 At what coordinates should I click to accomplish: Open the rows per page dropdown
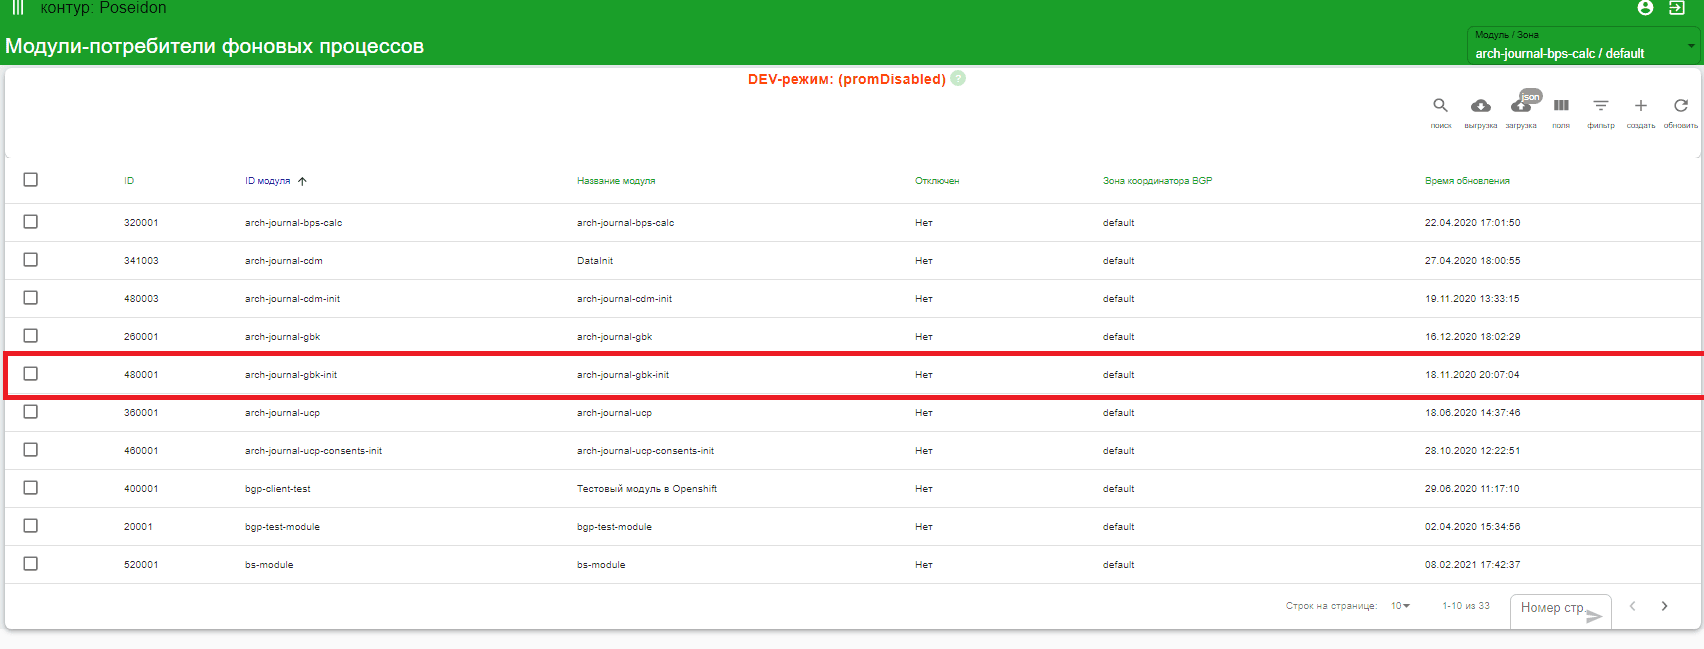point(1400,606)
